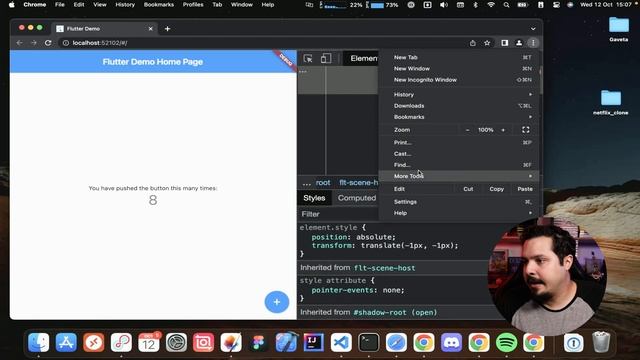Viewport: 640px width, 360px height.
Task: Expand the Bookmarks submenu
Action: (459, 117)
